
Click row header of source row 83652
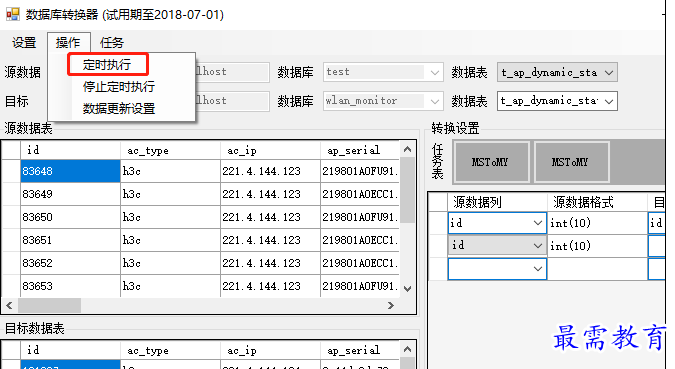click(11, 263)
